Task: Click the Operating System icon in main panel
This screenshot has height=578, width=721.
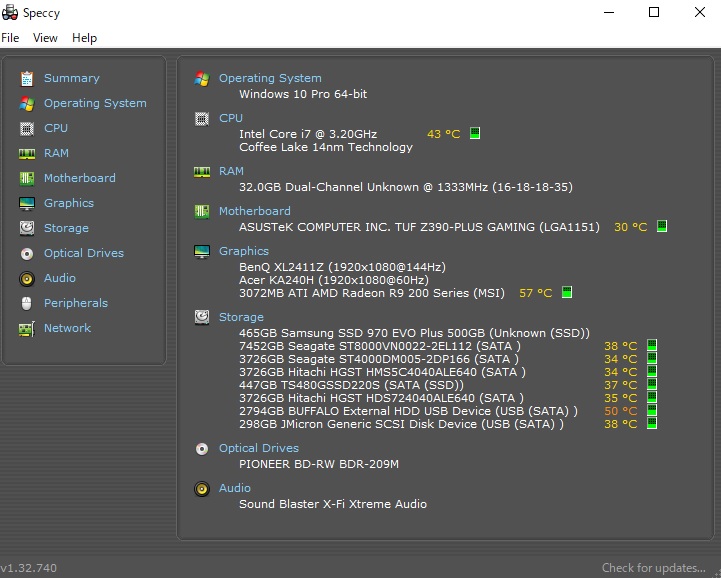Action: (202, 79)
